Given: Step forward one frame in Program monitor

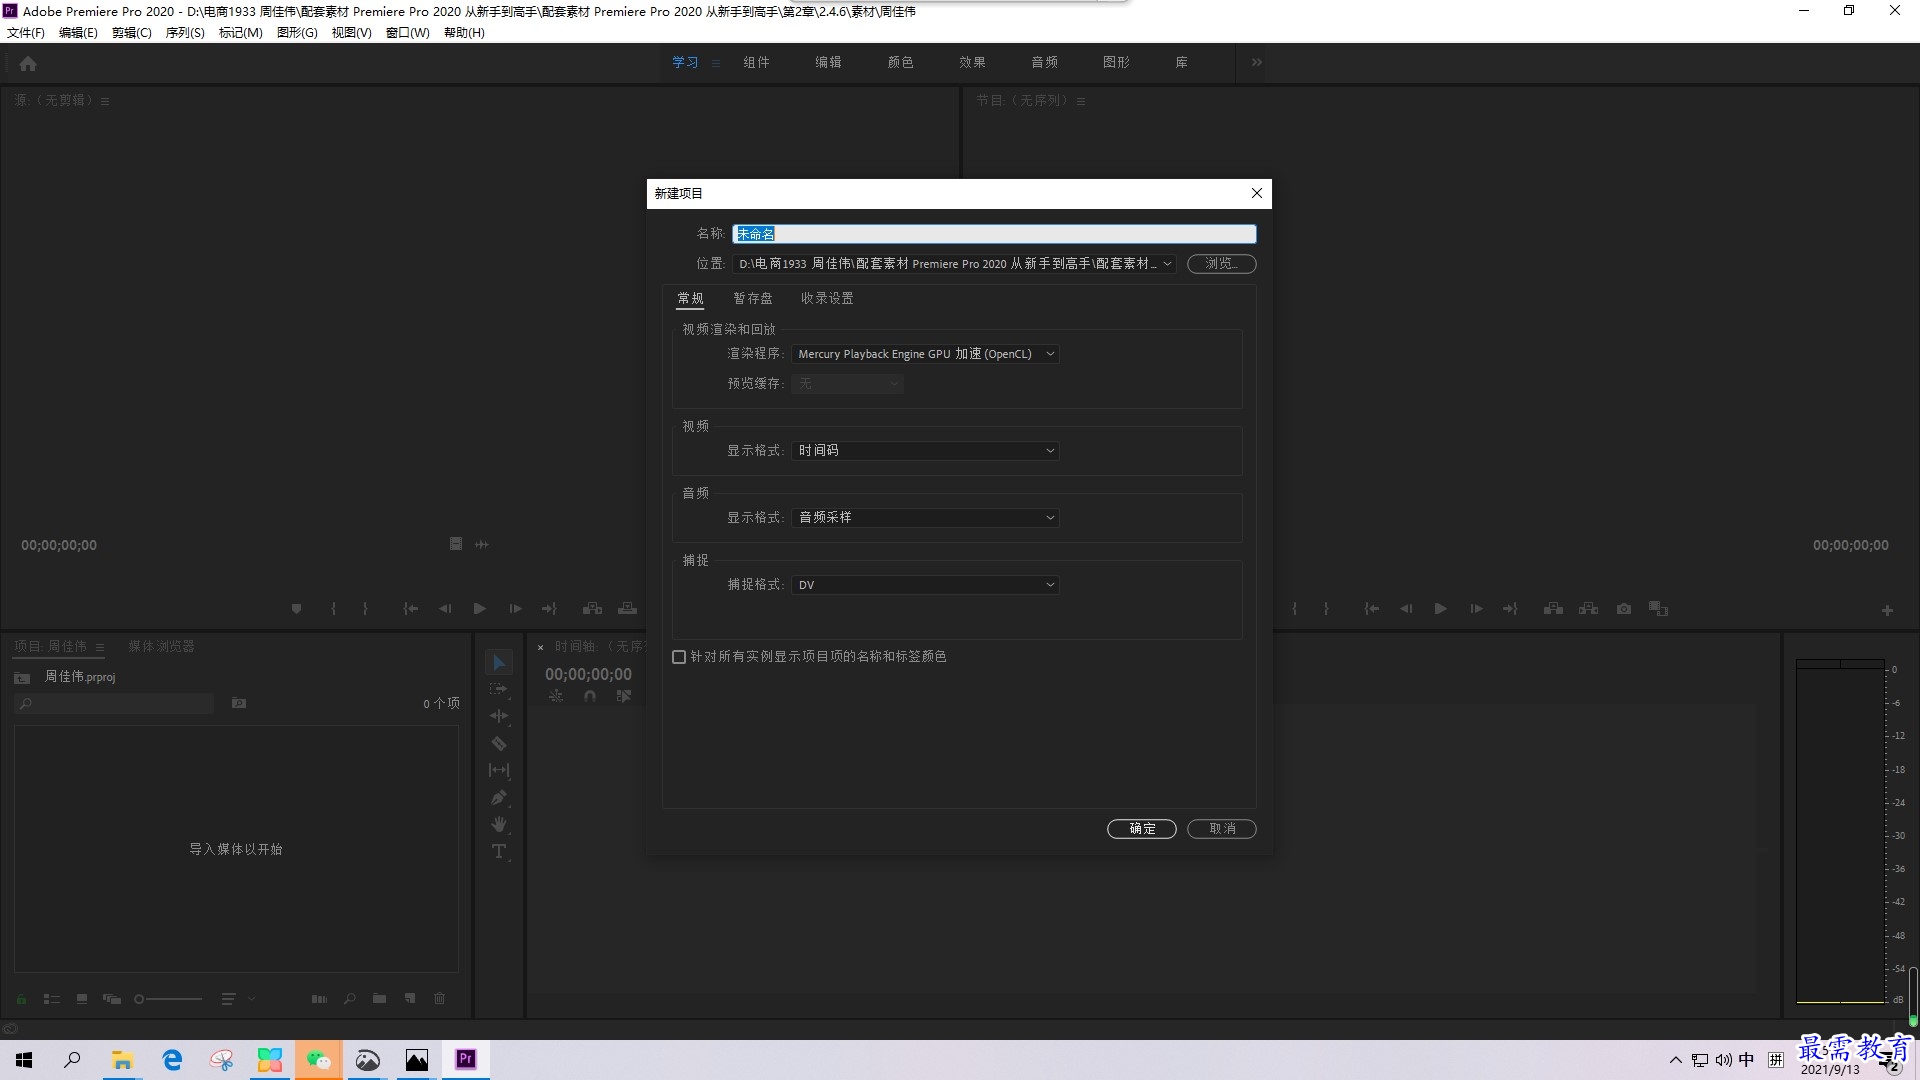Looking at the screenshot, I should point(1476,609).
